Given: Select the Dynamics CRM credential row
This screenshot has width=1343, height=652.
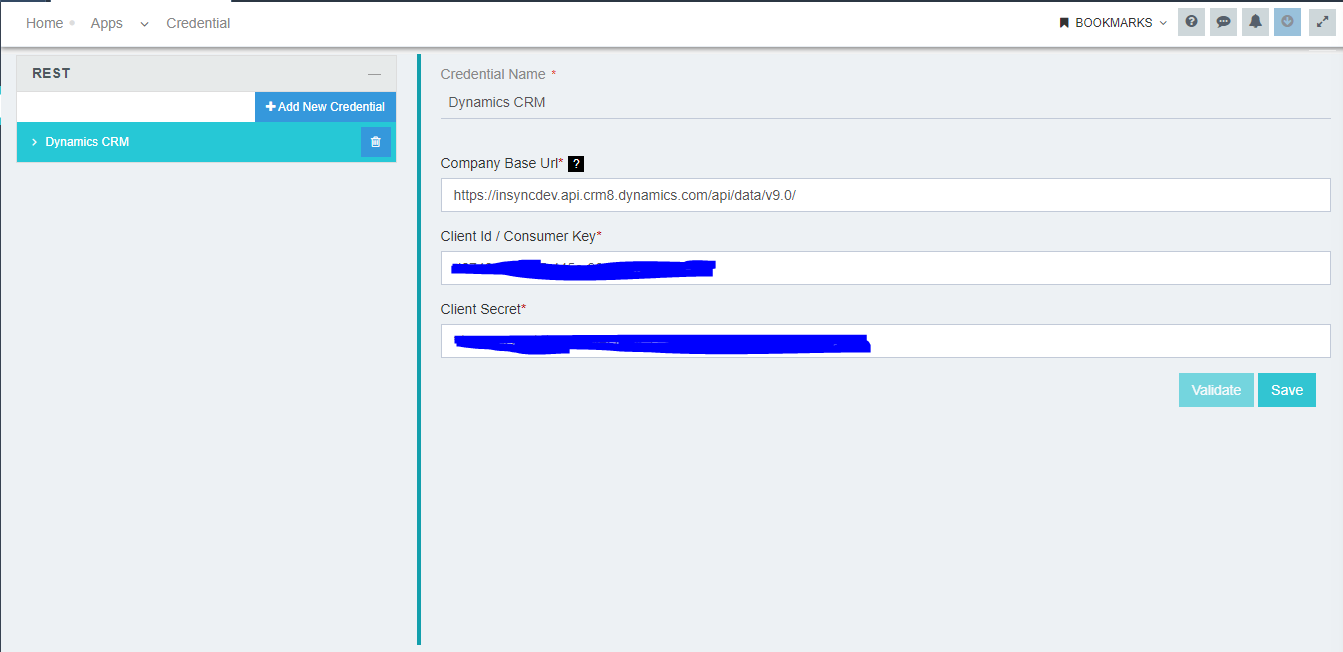Looking at the screenshot, I should point(206,142).
